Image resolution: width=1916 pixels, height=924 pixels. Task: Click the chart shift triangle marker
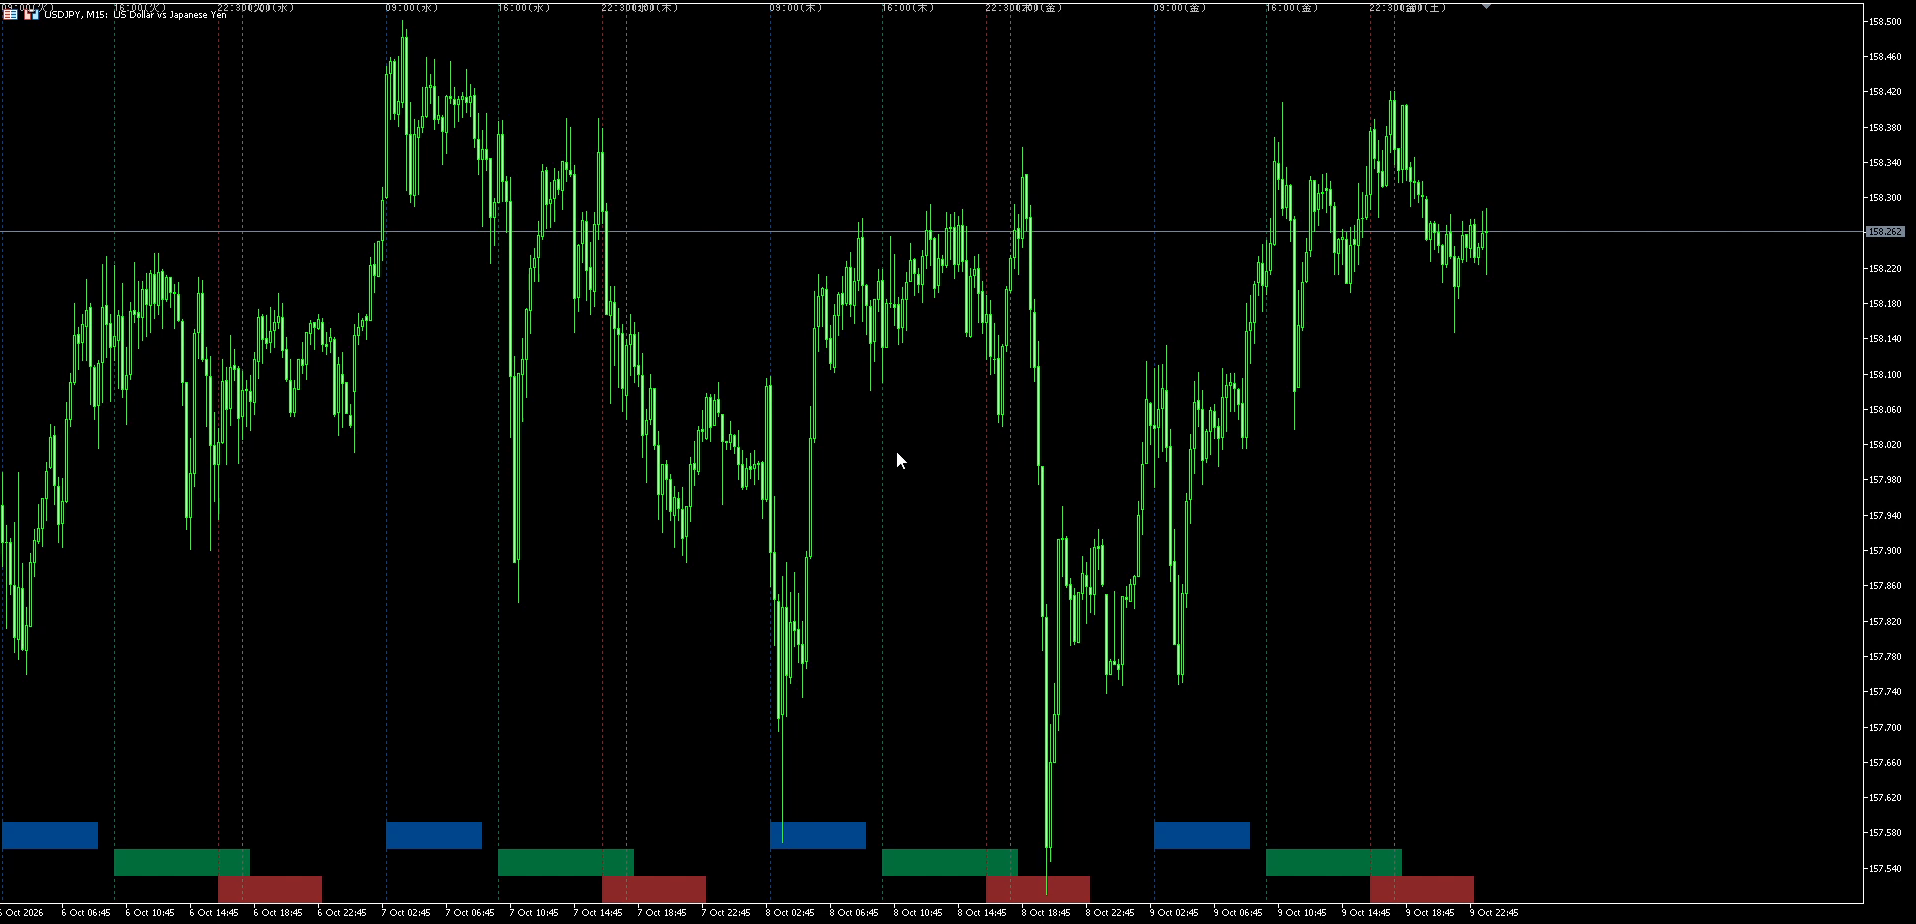pos(1486,7)
